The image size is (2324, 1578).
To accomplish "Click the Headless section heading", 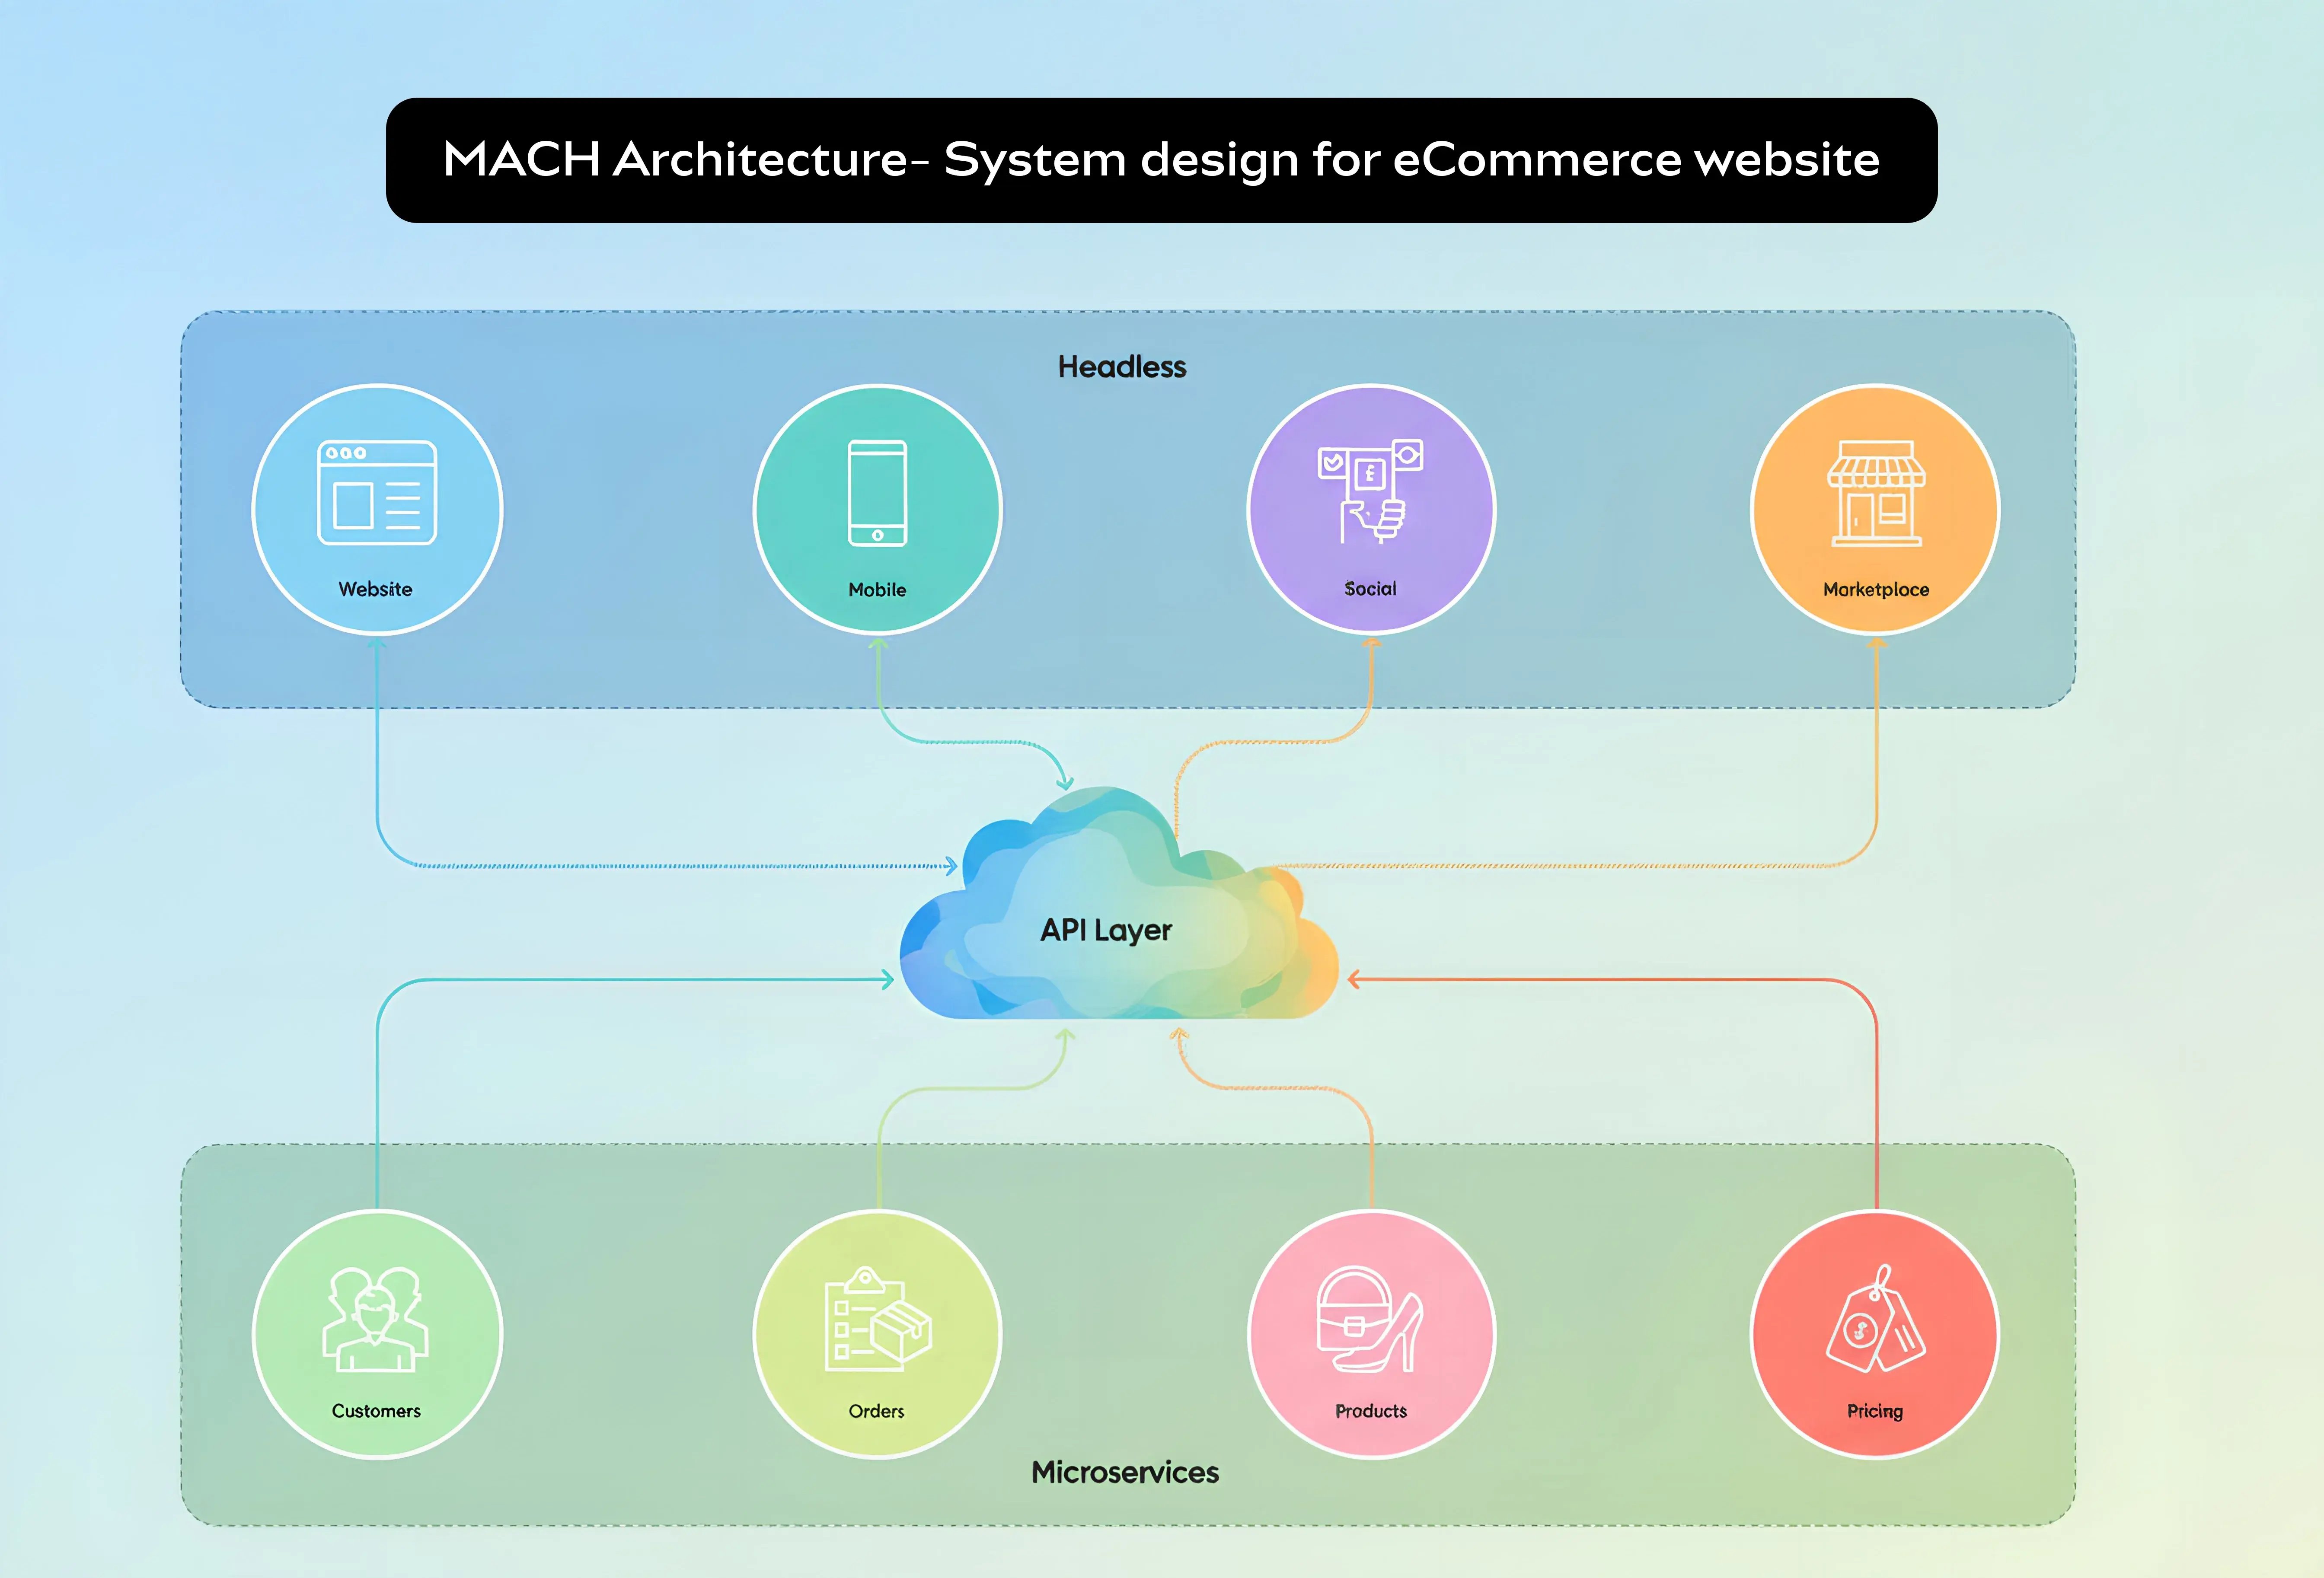I will click(1122, 367).
